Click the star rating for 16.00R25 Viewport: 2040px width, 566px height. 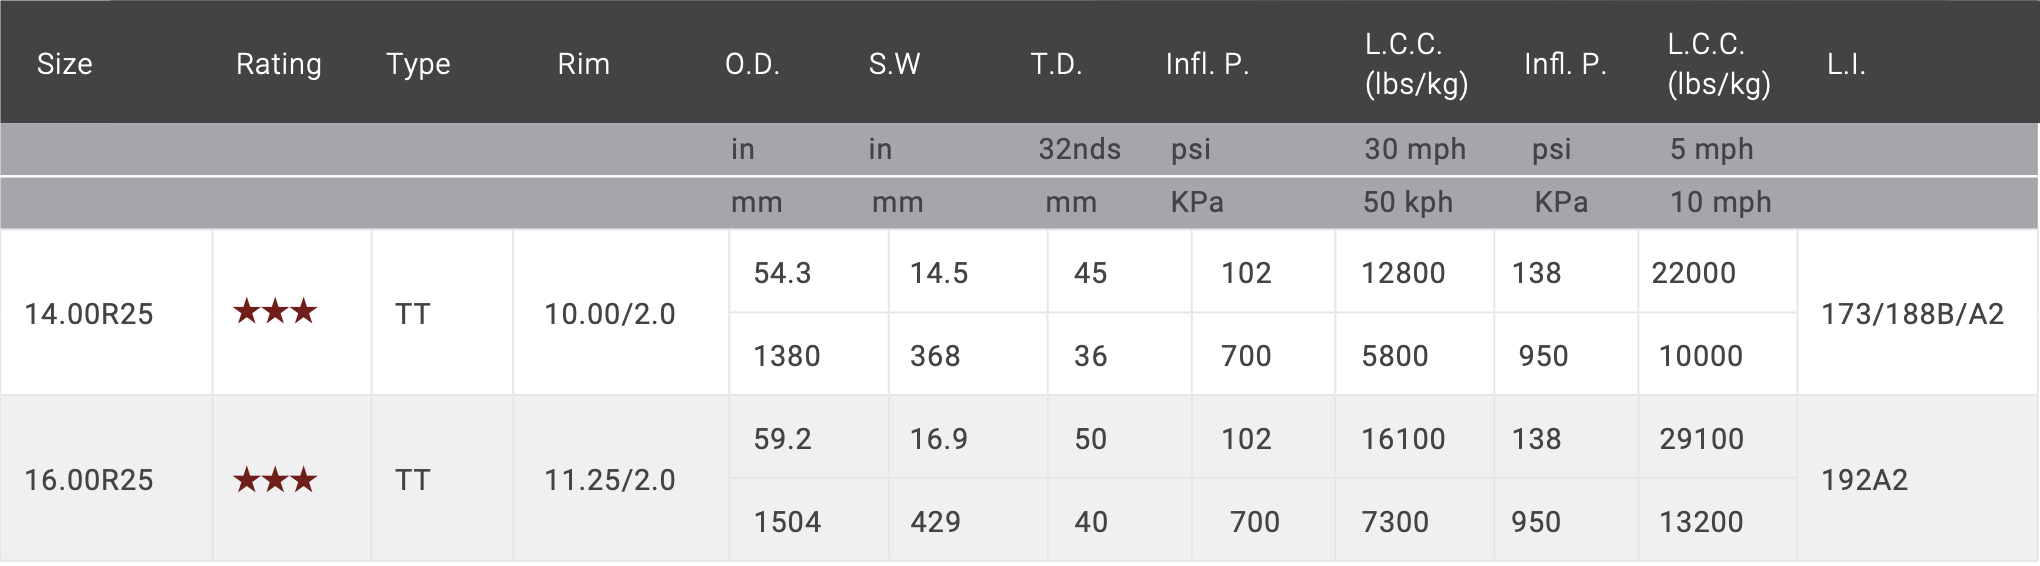coord(275,480)
